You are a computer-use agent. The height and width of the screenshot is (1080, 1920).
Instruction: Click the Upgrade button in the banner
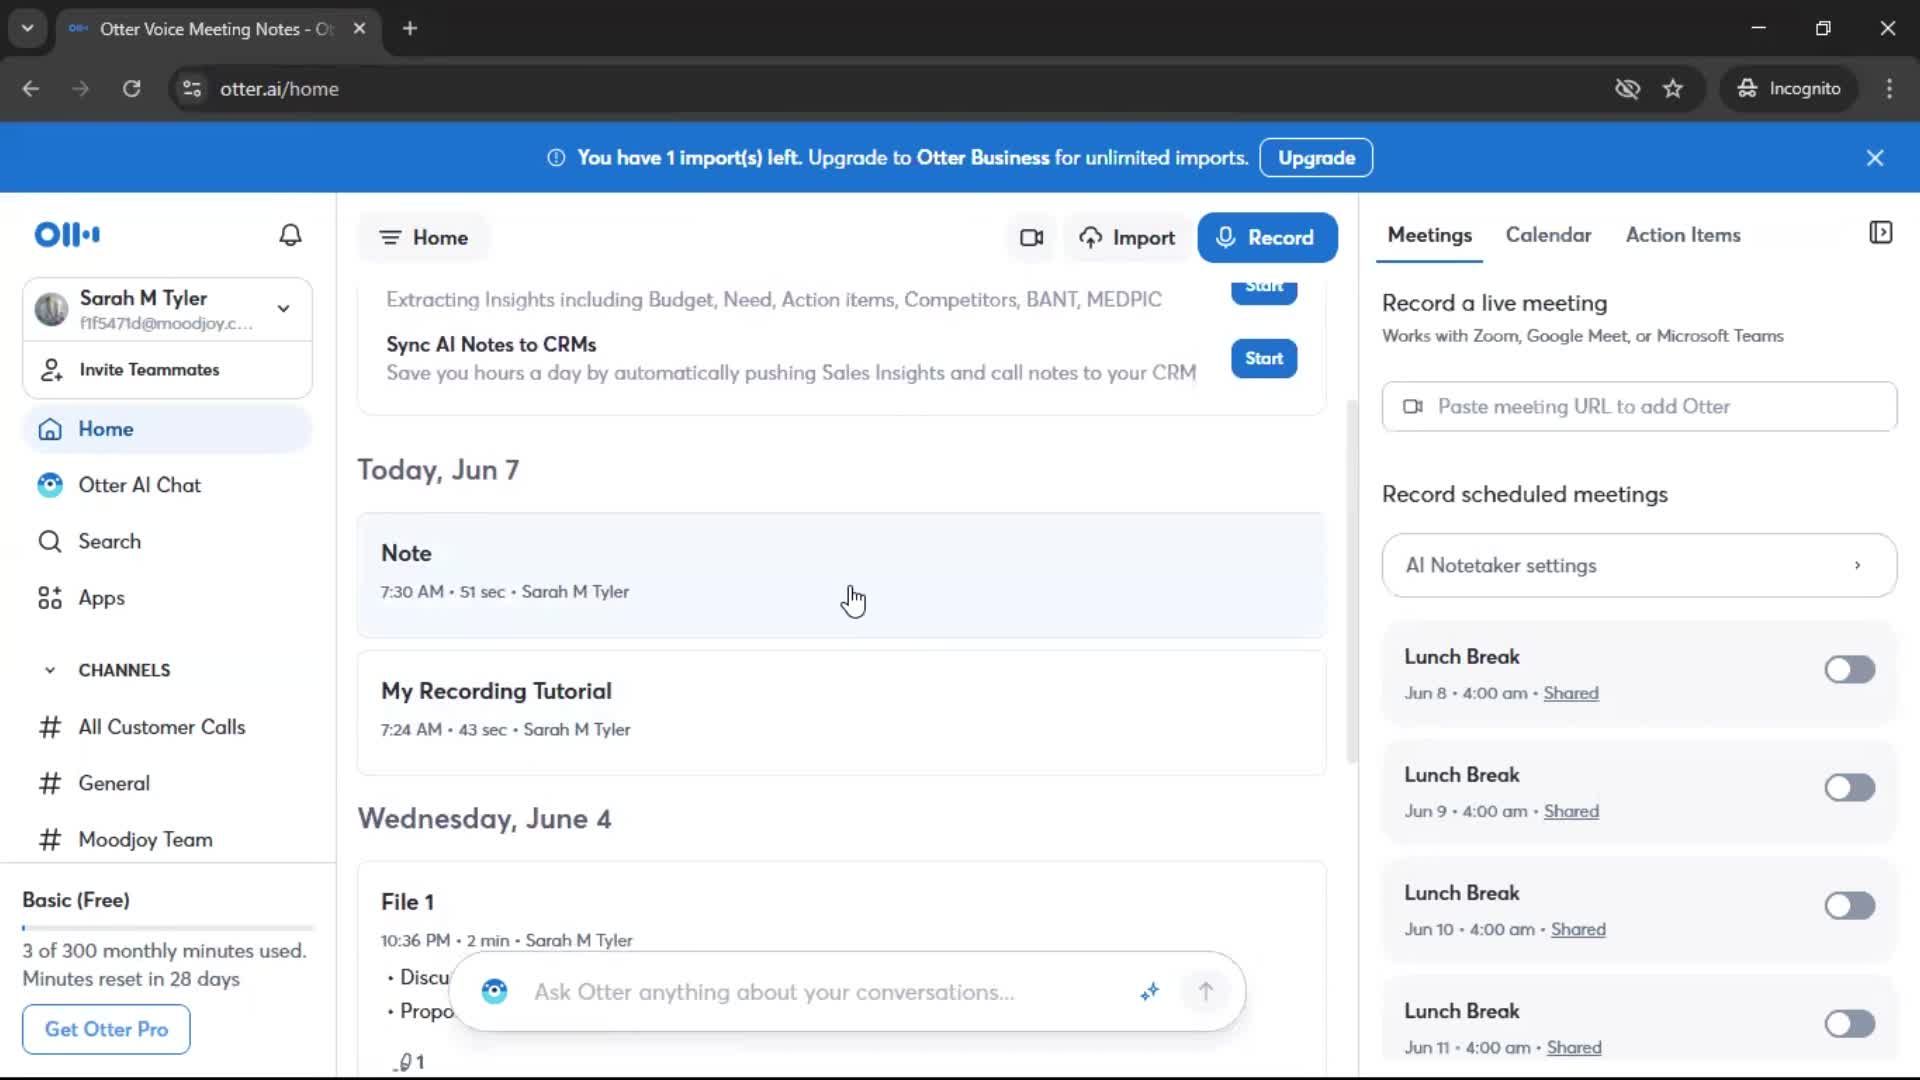click(1316, 158)
